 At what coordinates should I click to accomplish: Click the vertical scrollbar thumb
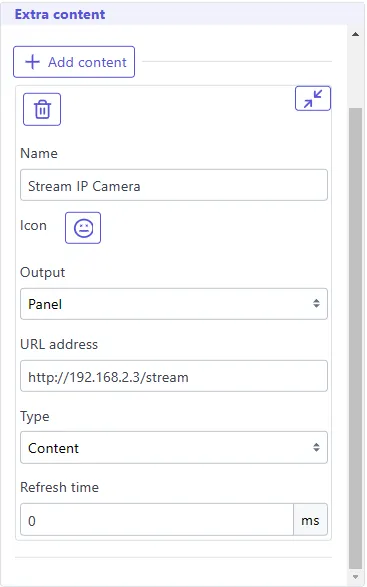tap(355, 339)
